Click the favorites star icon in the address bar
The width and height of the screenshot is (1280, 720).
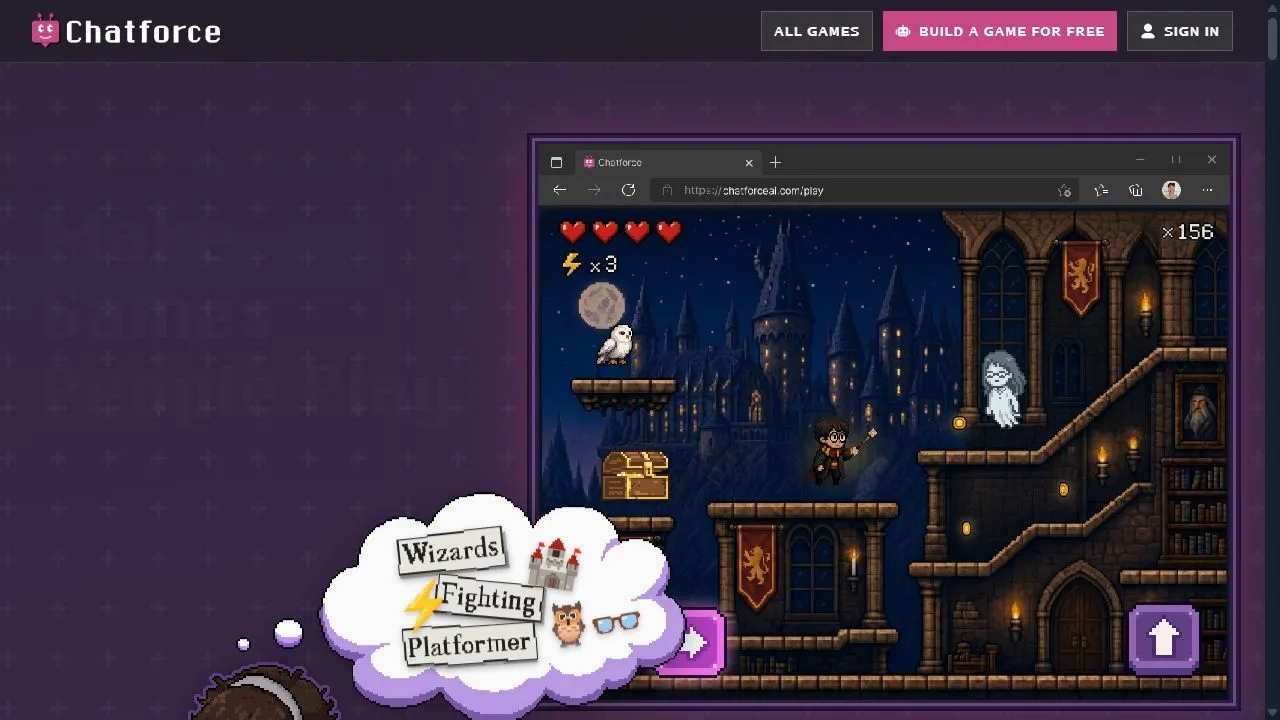[1065, 190]
